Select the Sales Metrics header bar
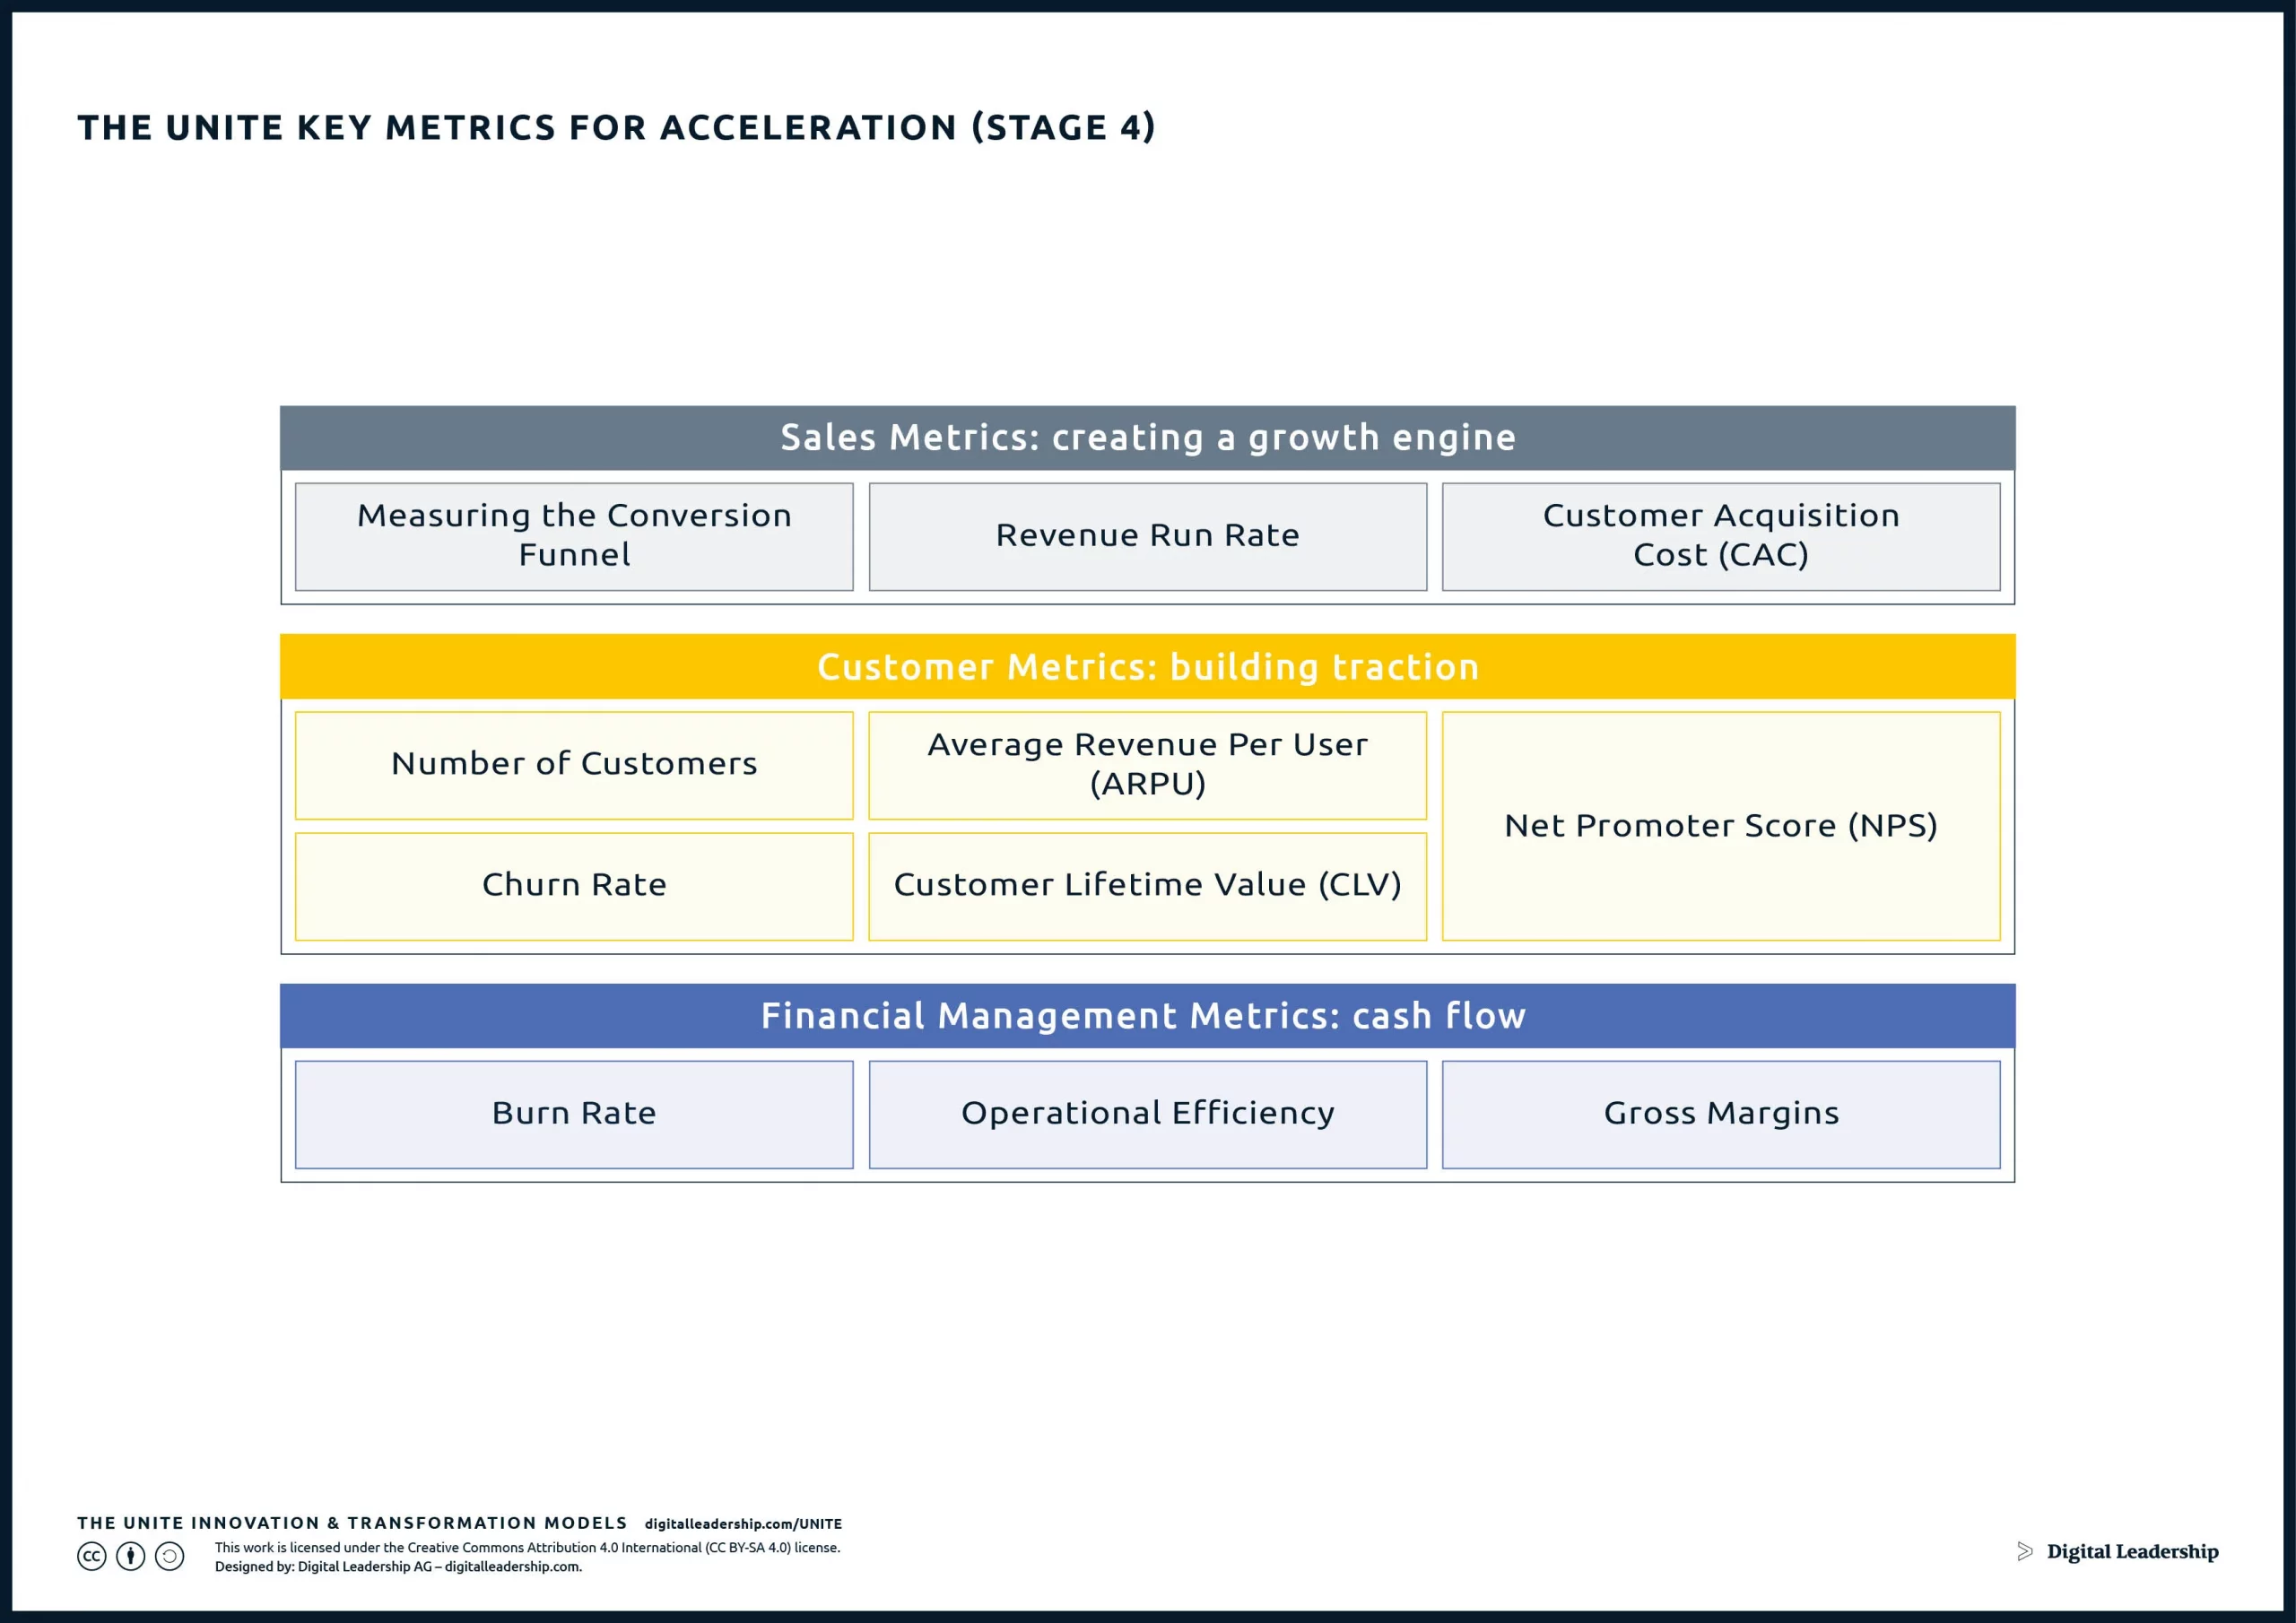The image size is (2296, 1623). (x=1147, y=438)
